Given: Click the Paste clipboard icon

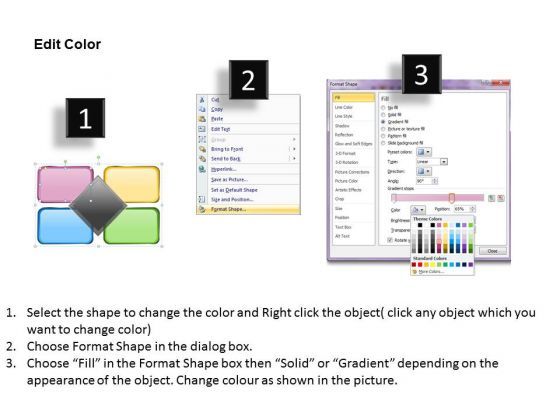Looking at the screenshot, I should [x=202, y=119].
